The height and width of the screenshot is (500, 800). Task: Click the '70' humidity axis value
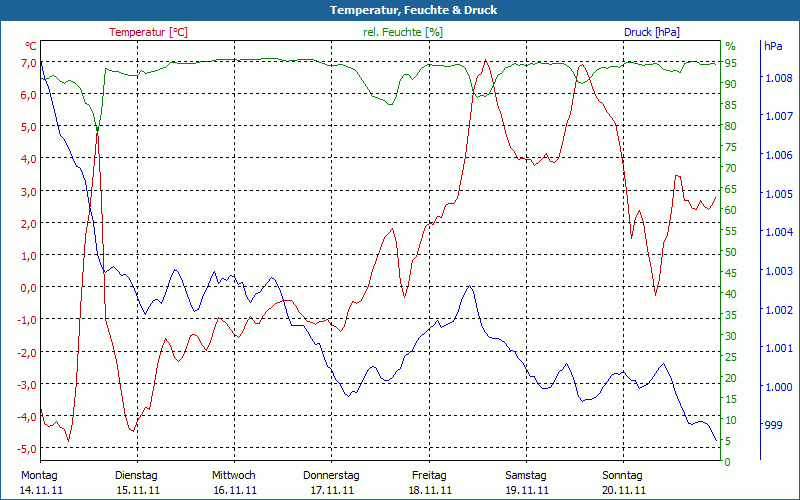click(x=730, y=168)
